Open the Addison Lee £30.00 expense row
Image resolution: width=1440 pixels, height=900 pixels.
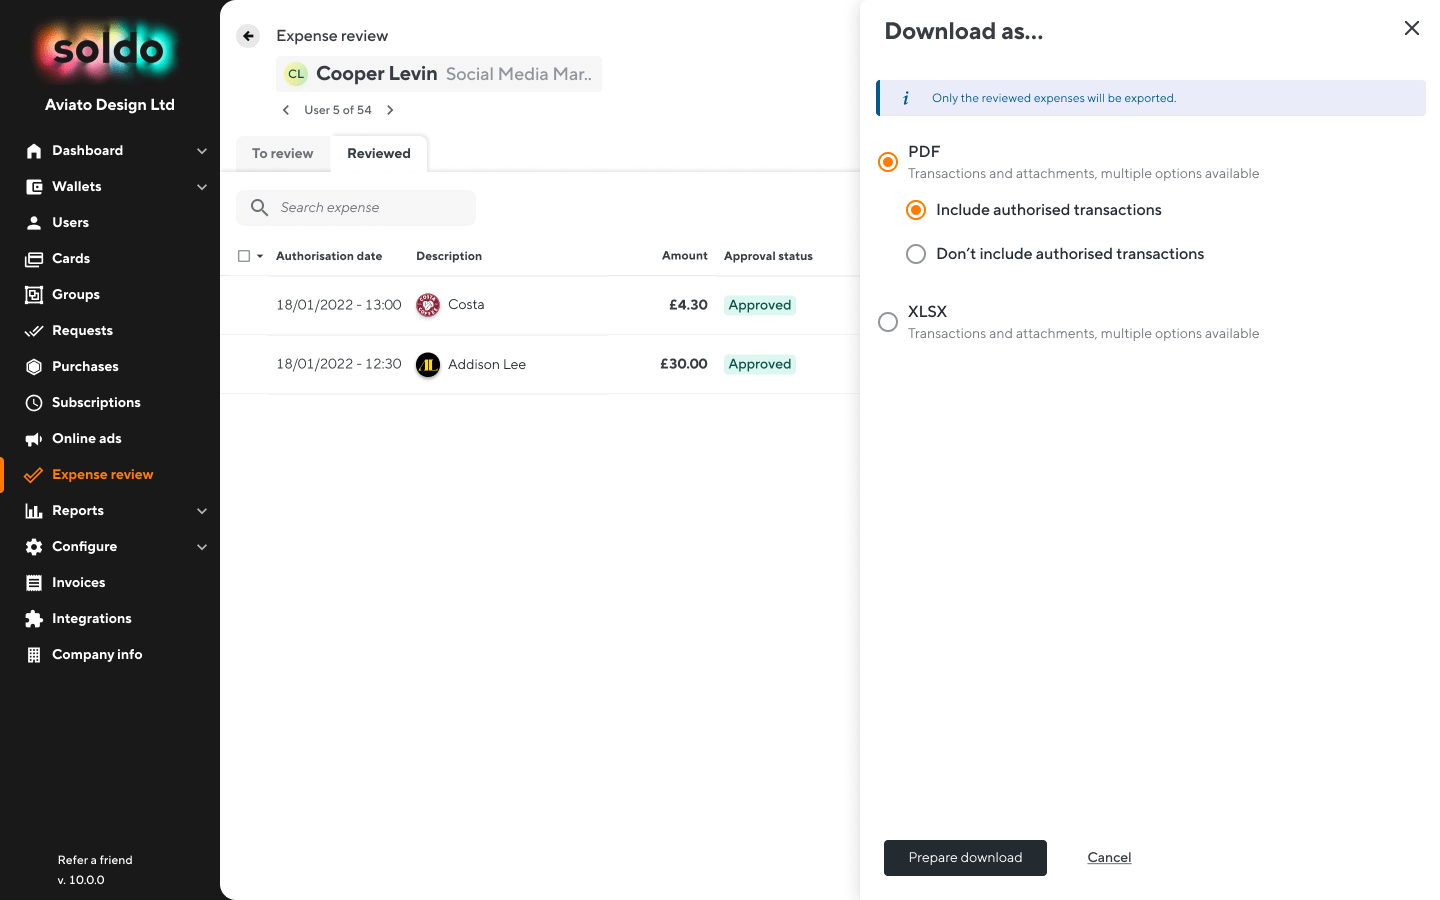(540, 365)
